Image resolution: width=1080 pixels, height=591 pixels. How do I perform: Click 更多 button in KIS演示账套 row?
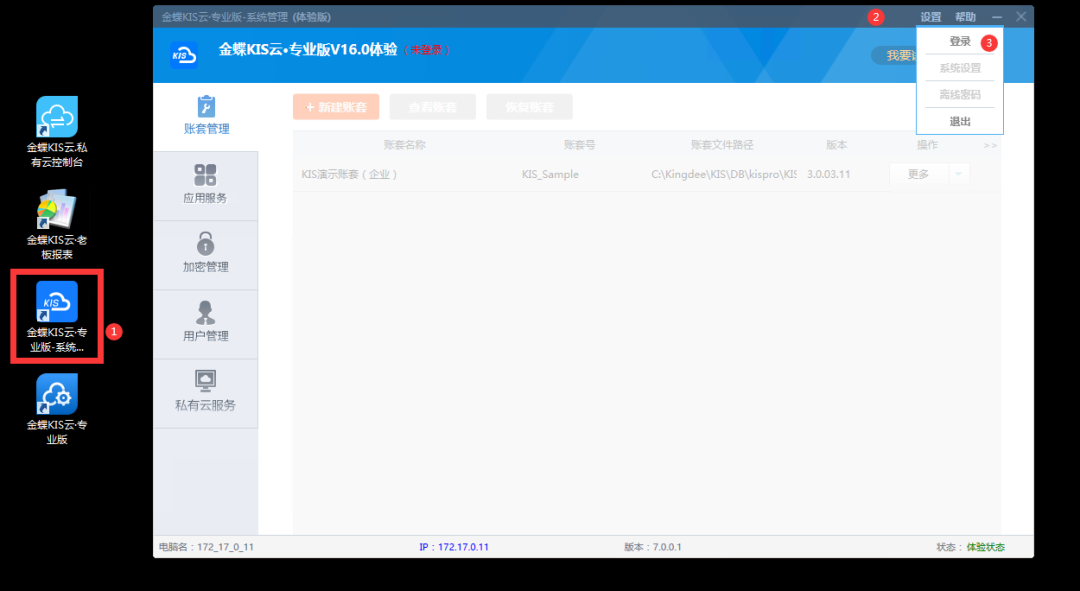919,174
